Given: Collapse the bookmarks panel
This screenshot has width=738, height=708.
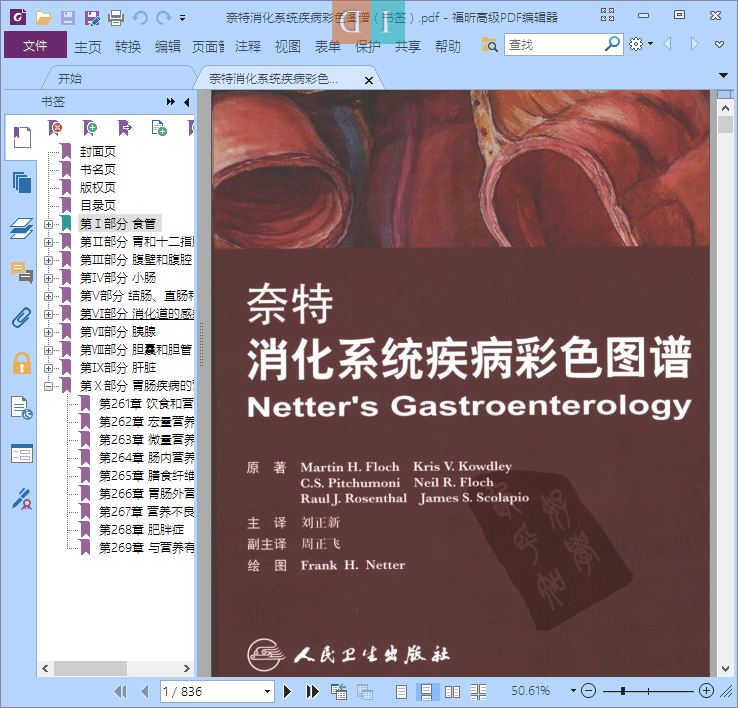Looking at the screenshot, I should click(x=187, y=102).
